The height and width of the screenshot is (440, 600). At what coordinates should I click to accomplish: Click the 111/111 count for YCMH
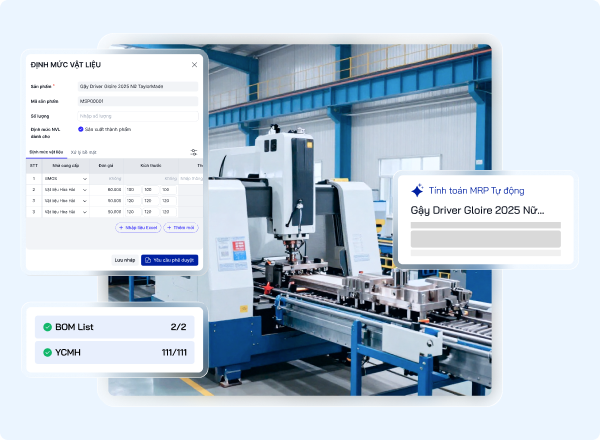point(174,352)
